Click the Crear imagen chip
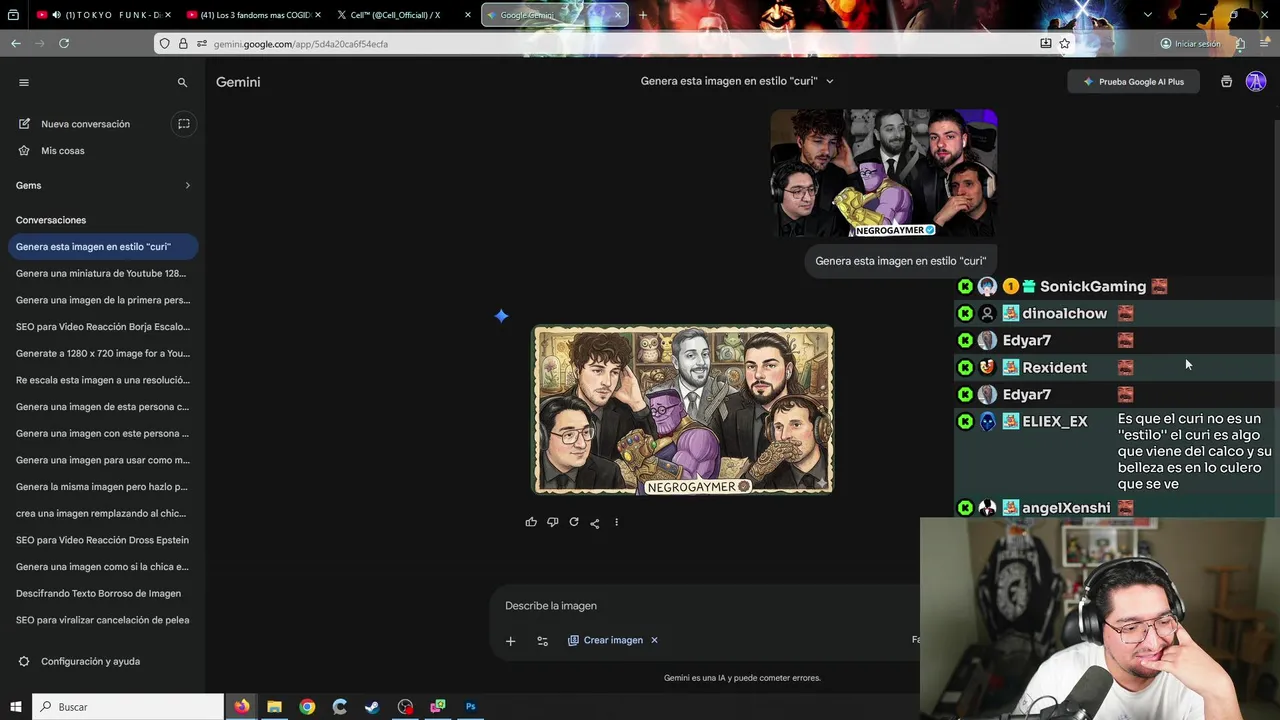The width and height of the screenshot is (1280, 720). point(606,640)
